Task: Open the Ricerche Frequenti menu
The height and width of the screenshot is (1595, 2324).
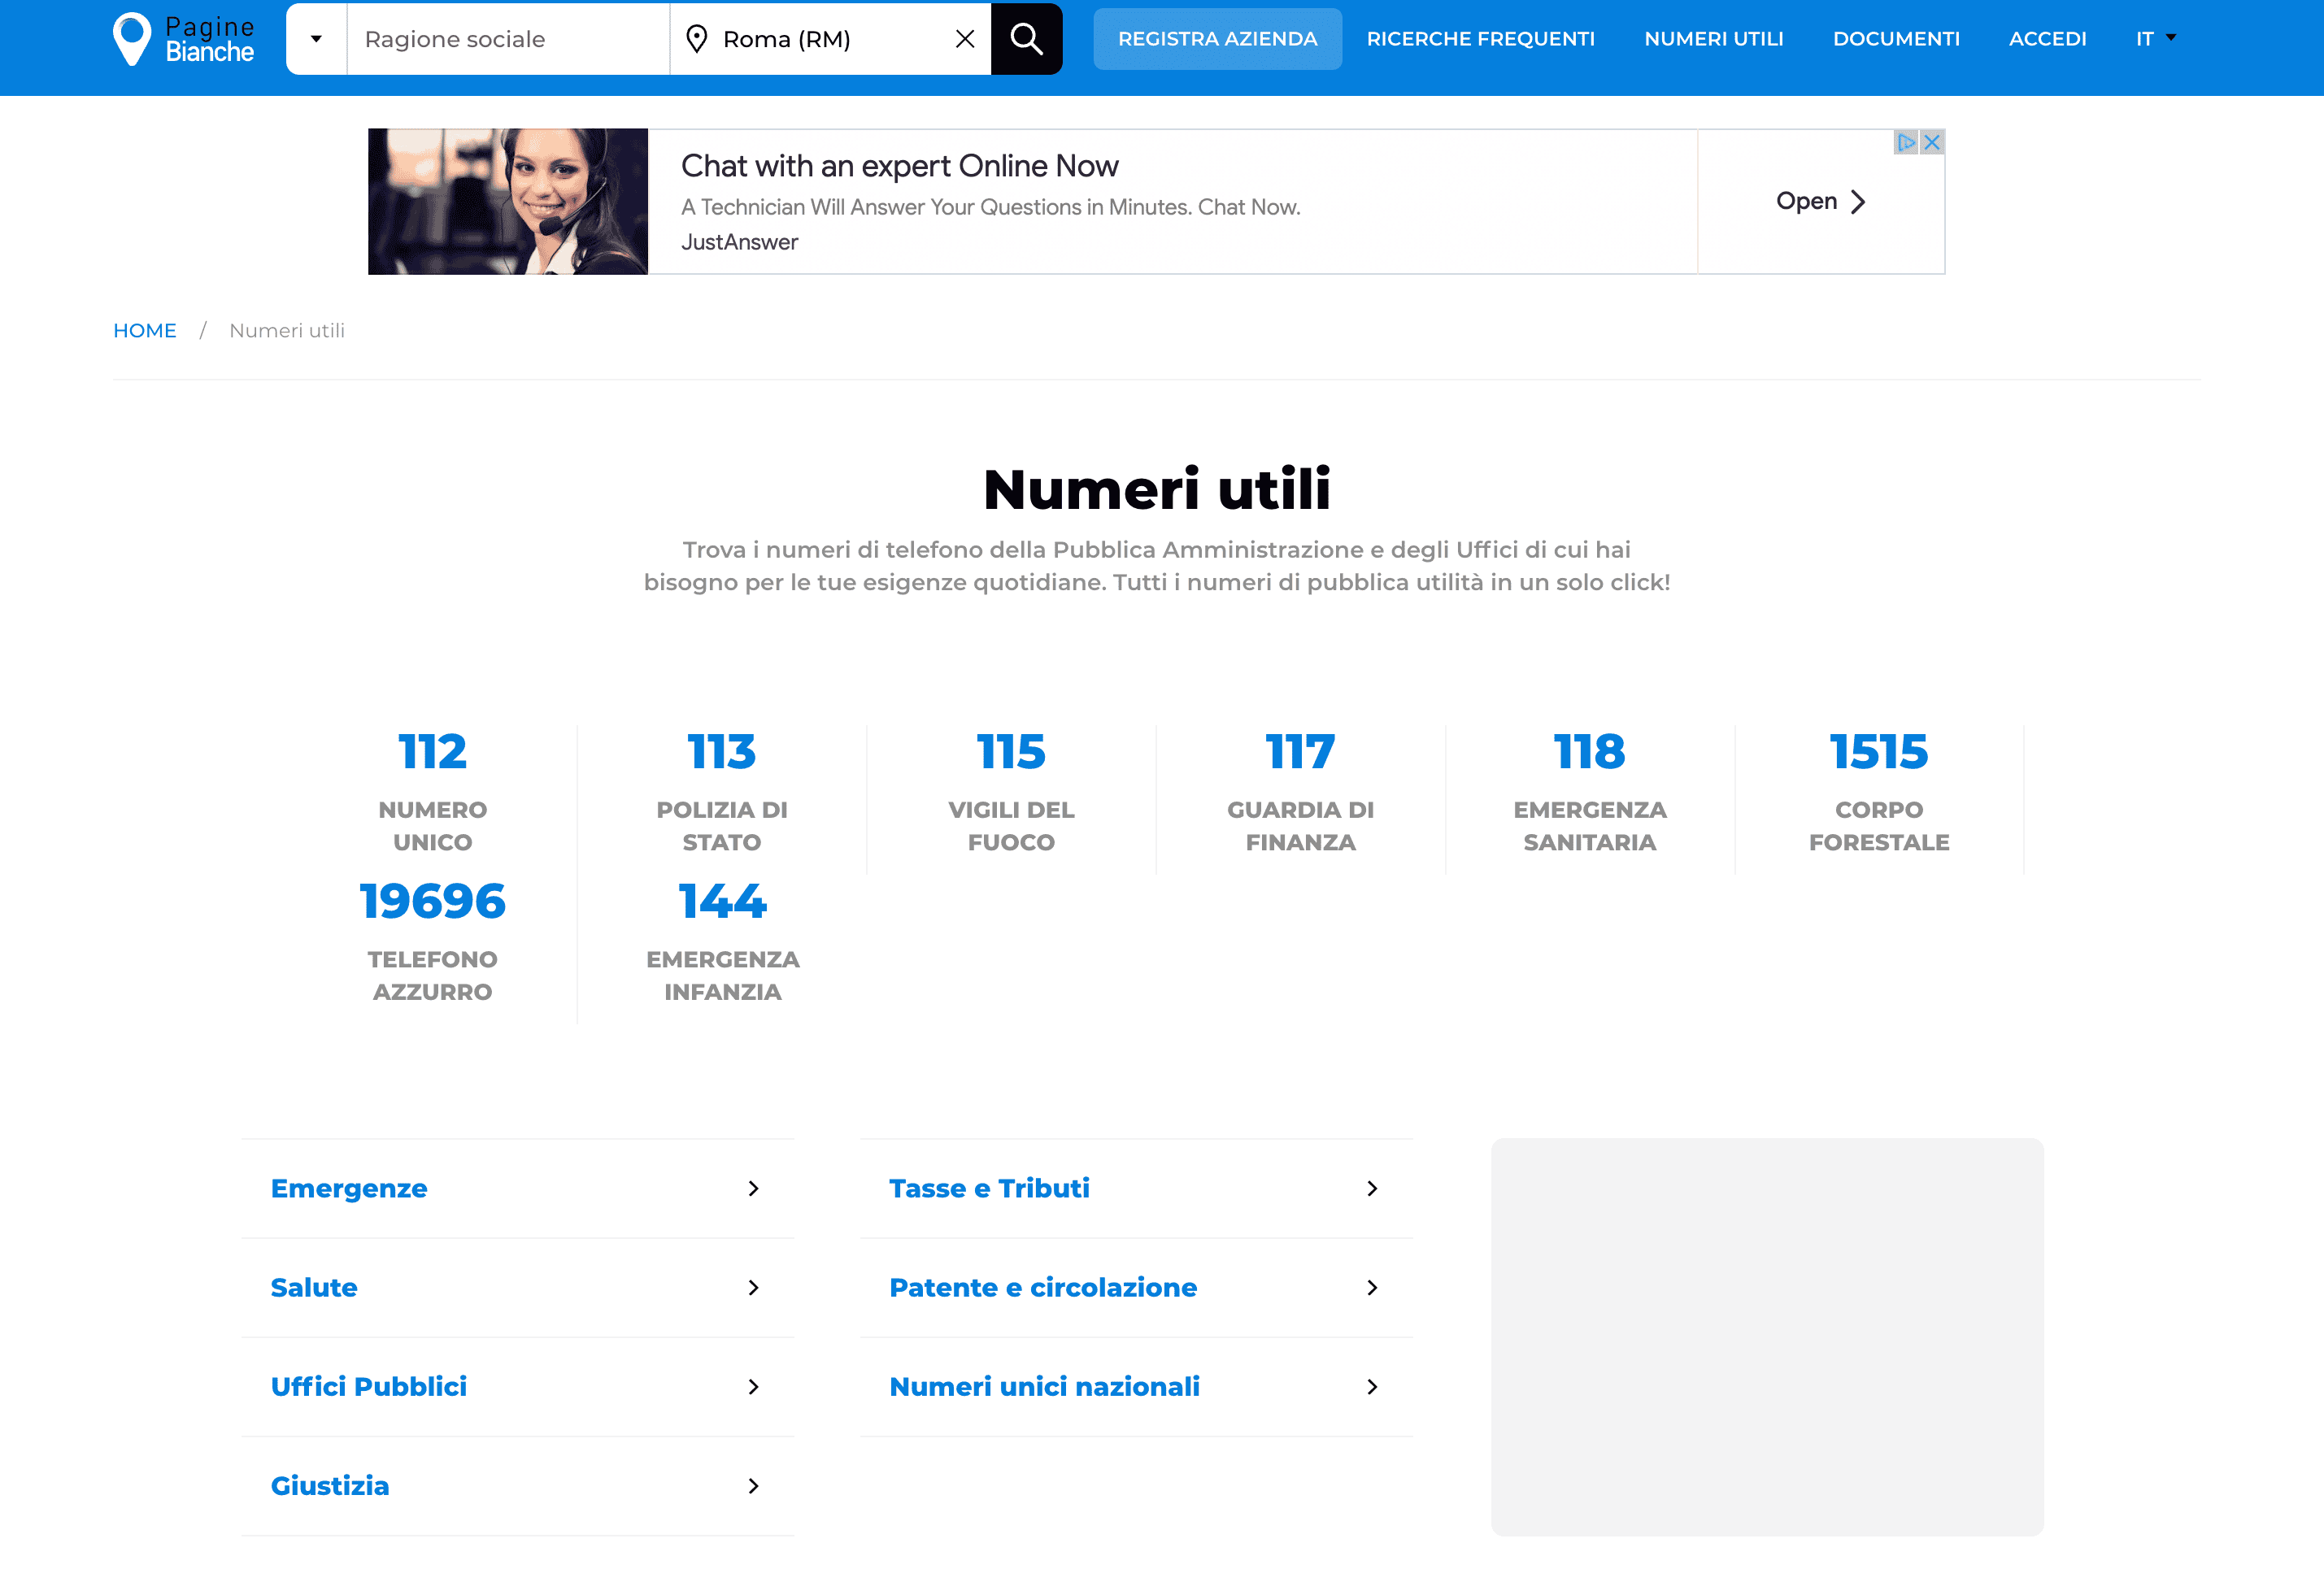Action: (1480, 39)
